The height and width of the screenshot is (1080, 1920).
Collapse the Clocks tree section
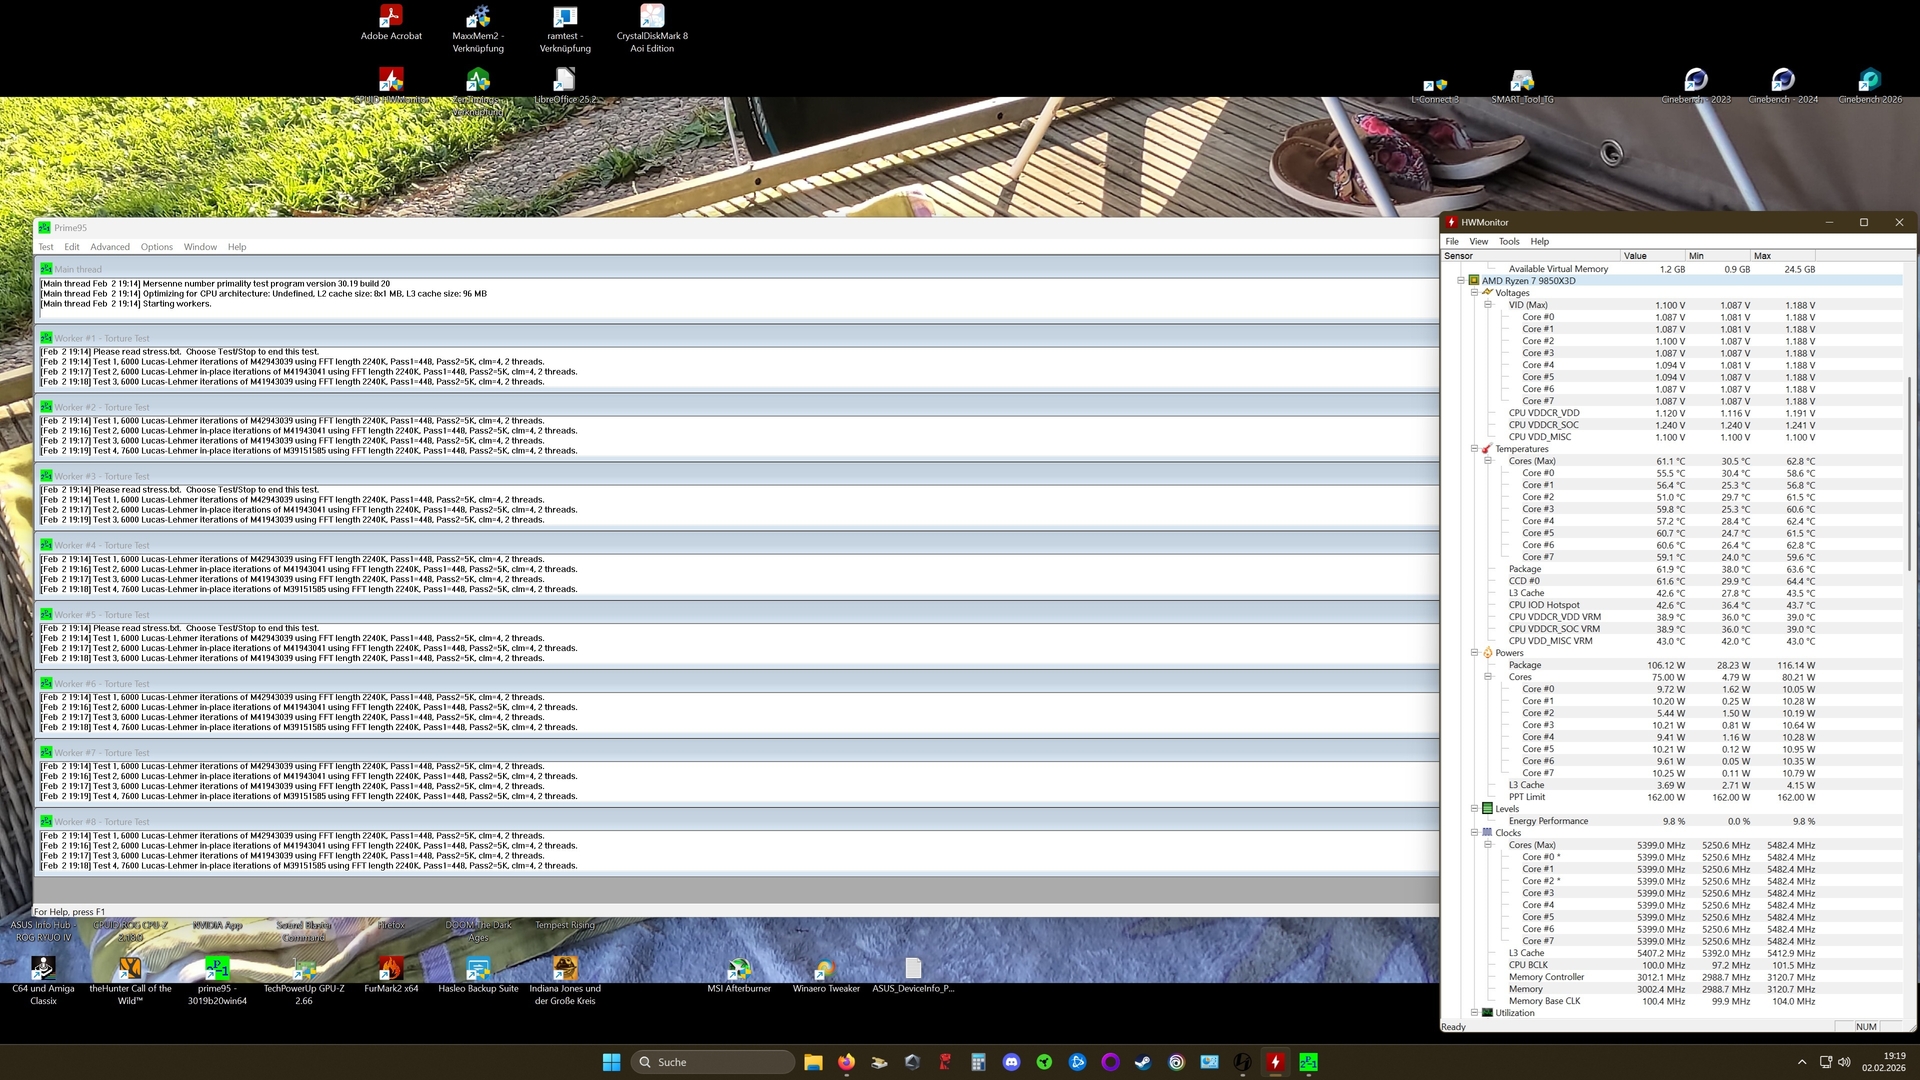pyautogui.click(x=1474, y=833)
